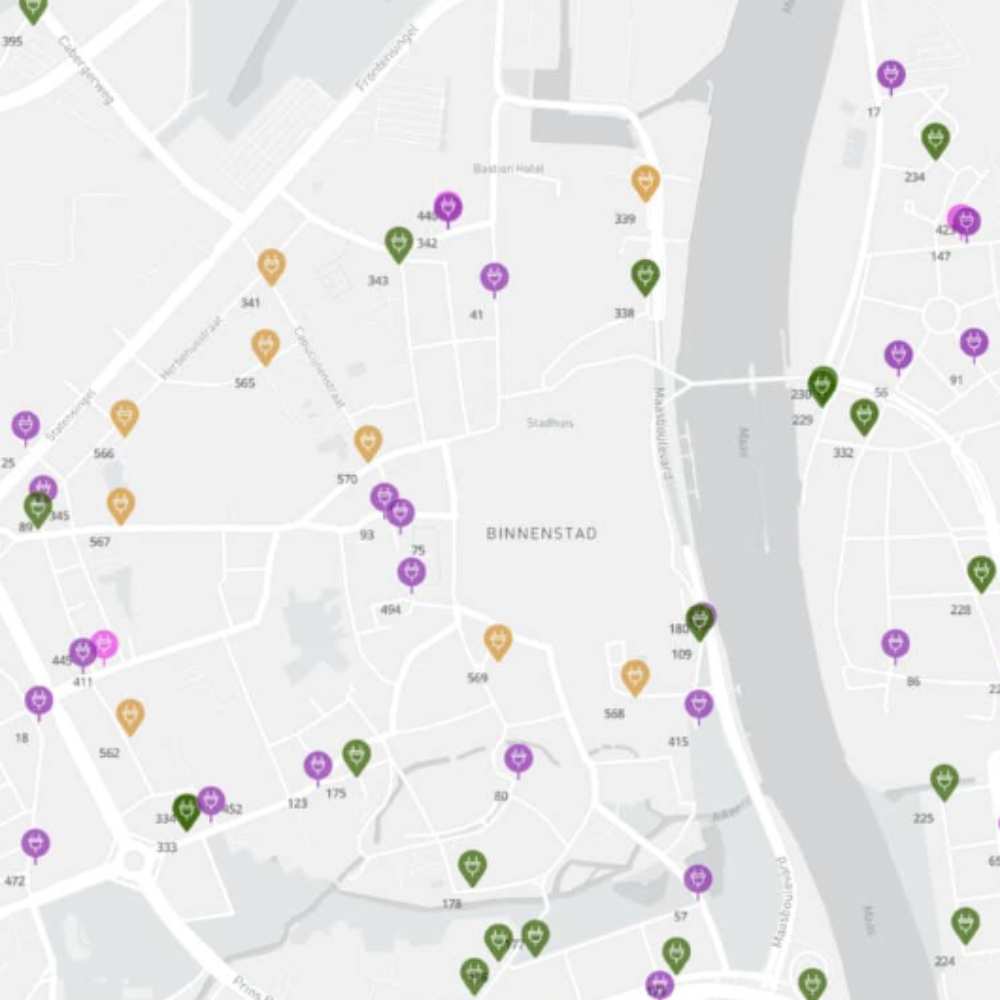Select the purple charging marker labeled 80
This screenshot has height=1000, width=1000.
click(x=518, y=759)
